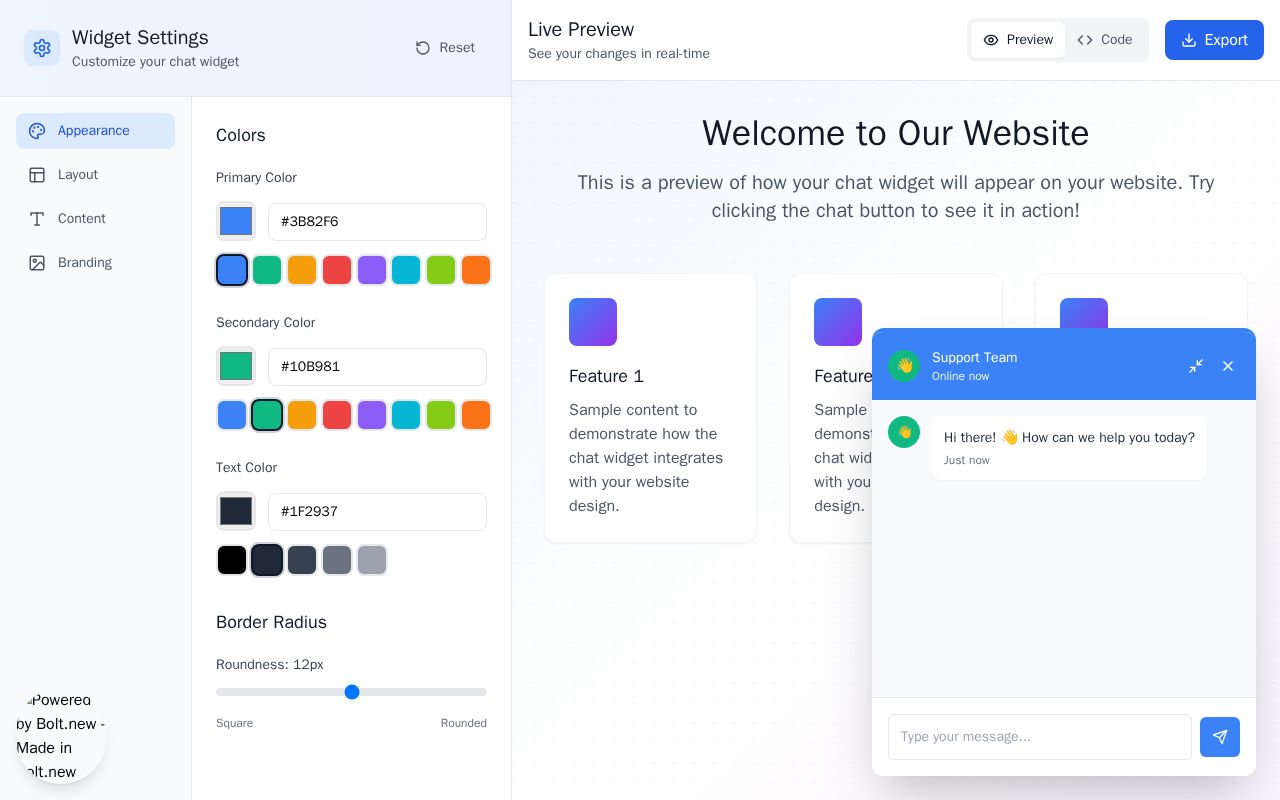
Task: Choose black preset for Text Color
Action: [x=232, y=560]
